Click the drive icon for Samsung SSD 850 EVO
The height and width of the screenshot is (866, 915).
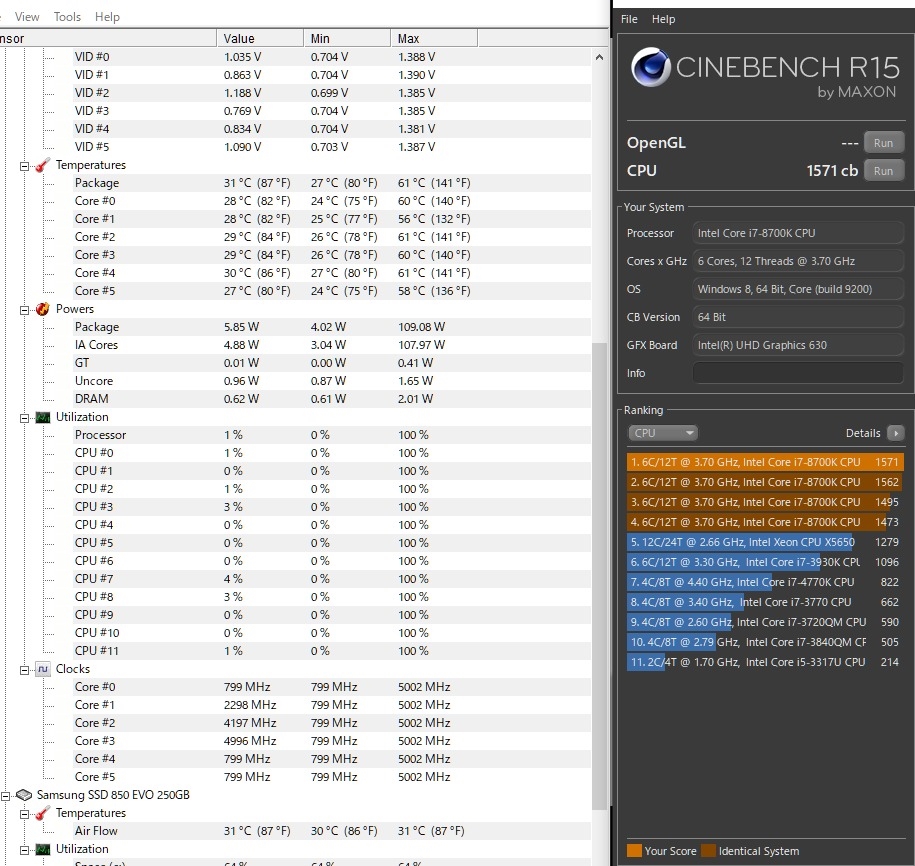coord(24,795)
